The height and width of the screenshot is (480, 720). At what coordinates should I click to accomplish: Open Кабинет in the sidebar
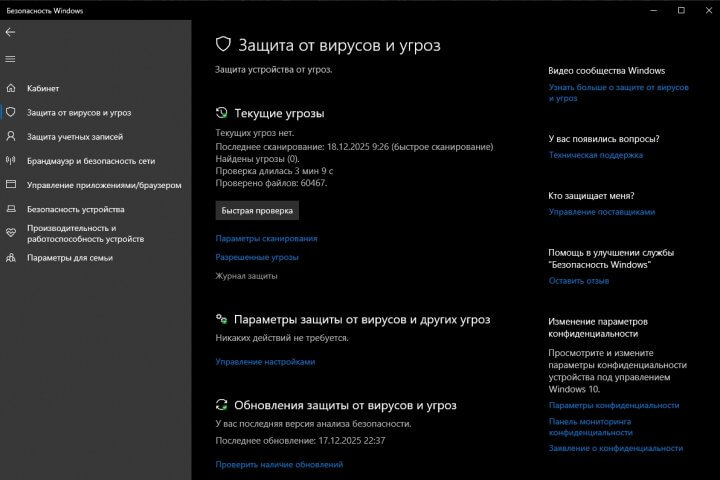(x=43, y=88)
